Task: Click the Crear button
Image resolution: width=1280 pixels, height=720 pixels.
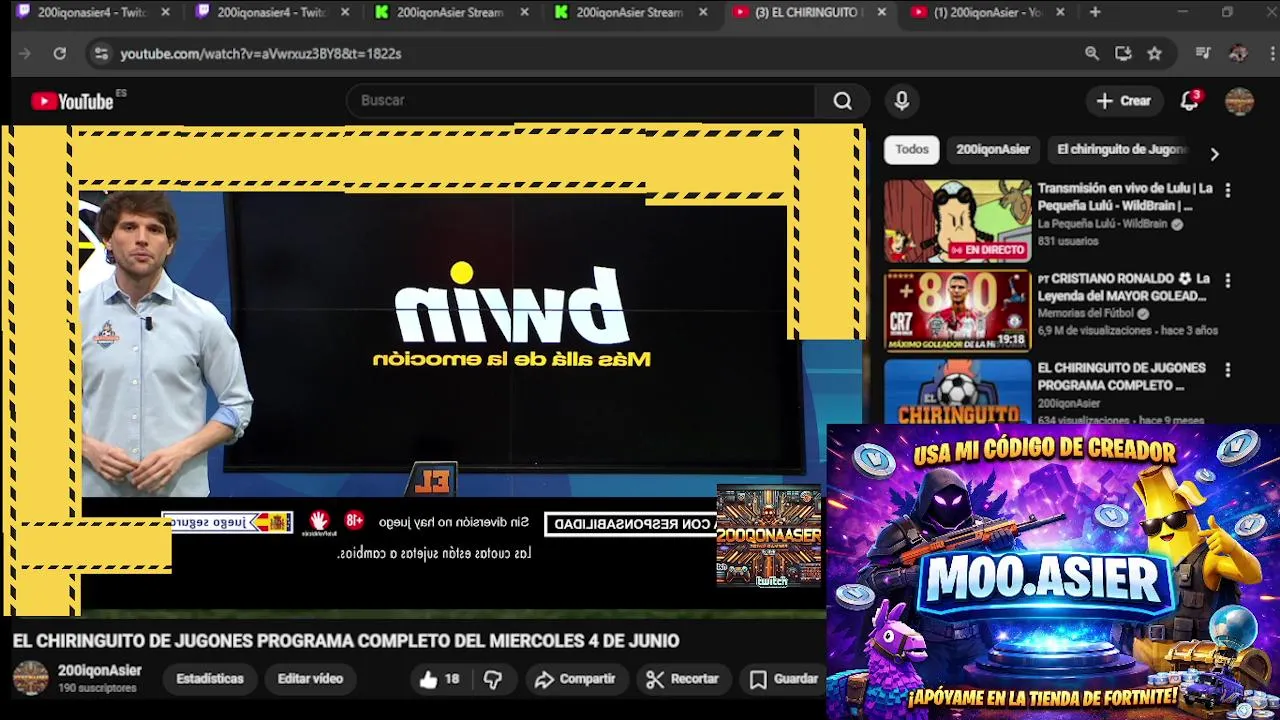Action: 1124,101
